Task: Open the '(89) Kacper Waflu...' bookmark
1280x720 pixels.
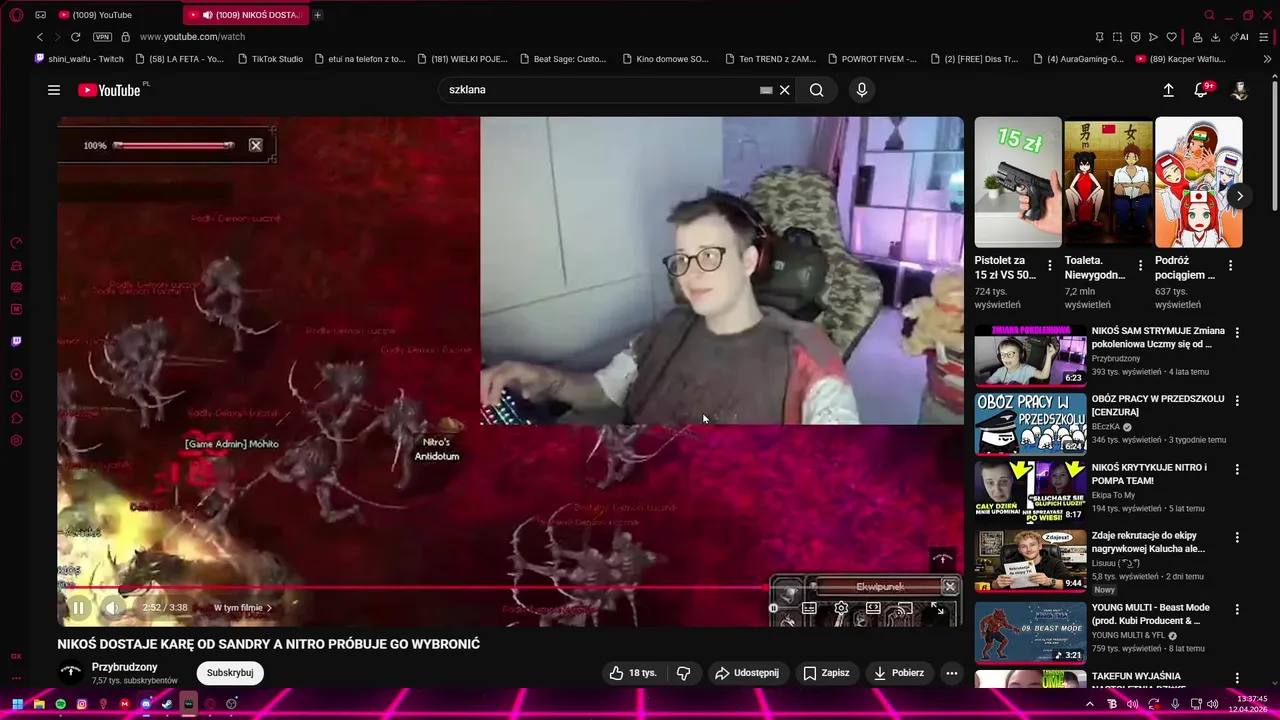Action: (1181, 59)
